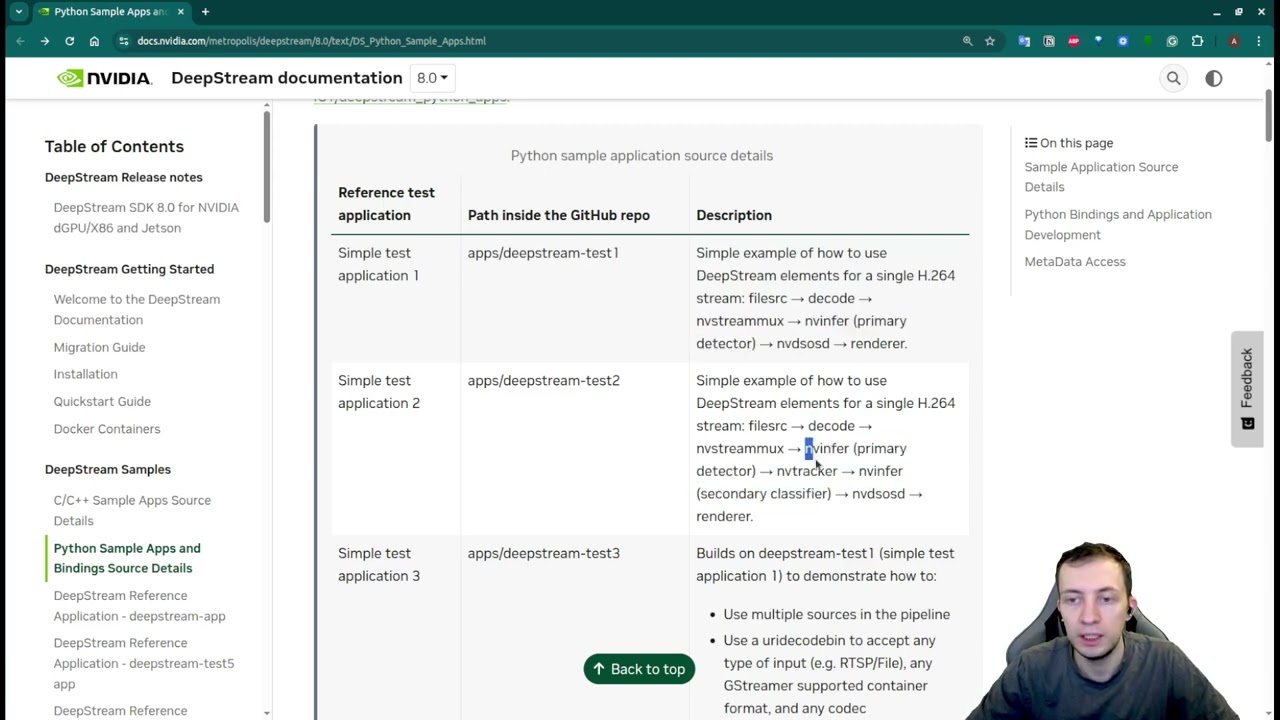This screenshot has width=1280, height=720.
Task: Open the Installation page link
Action: click(85, 374)
